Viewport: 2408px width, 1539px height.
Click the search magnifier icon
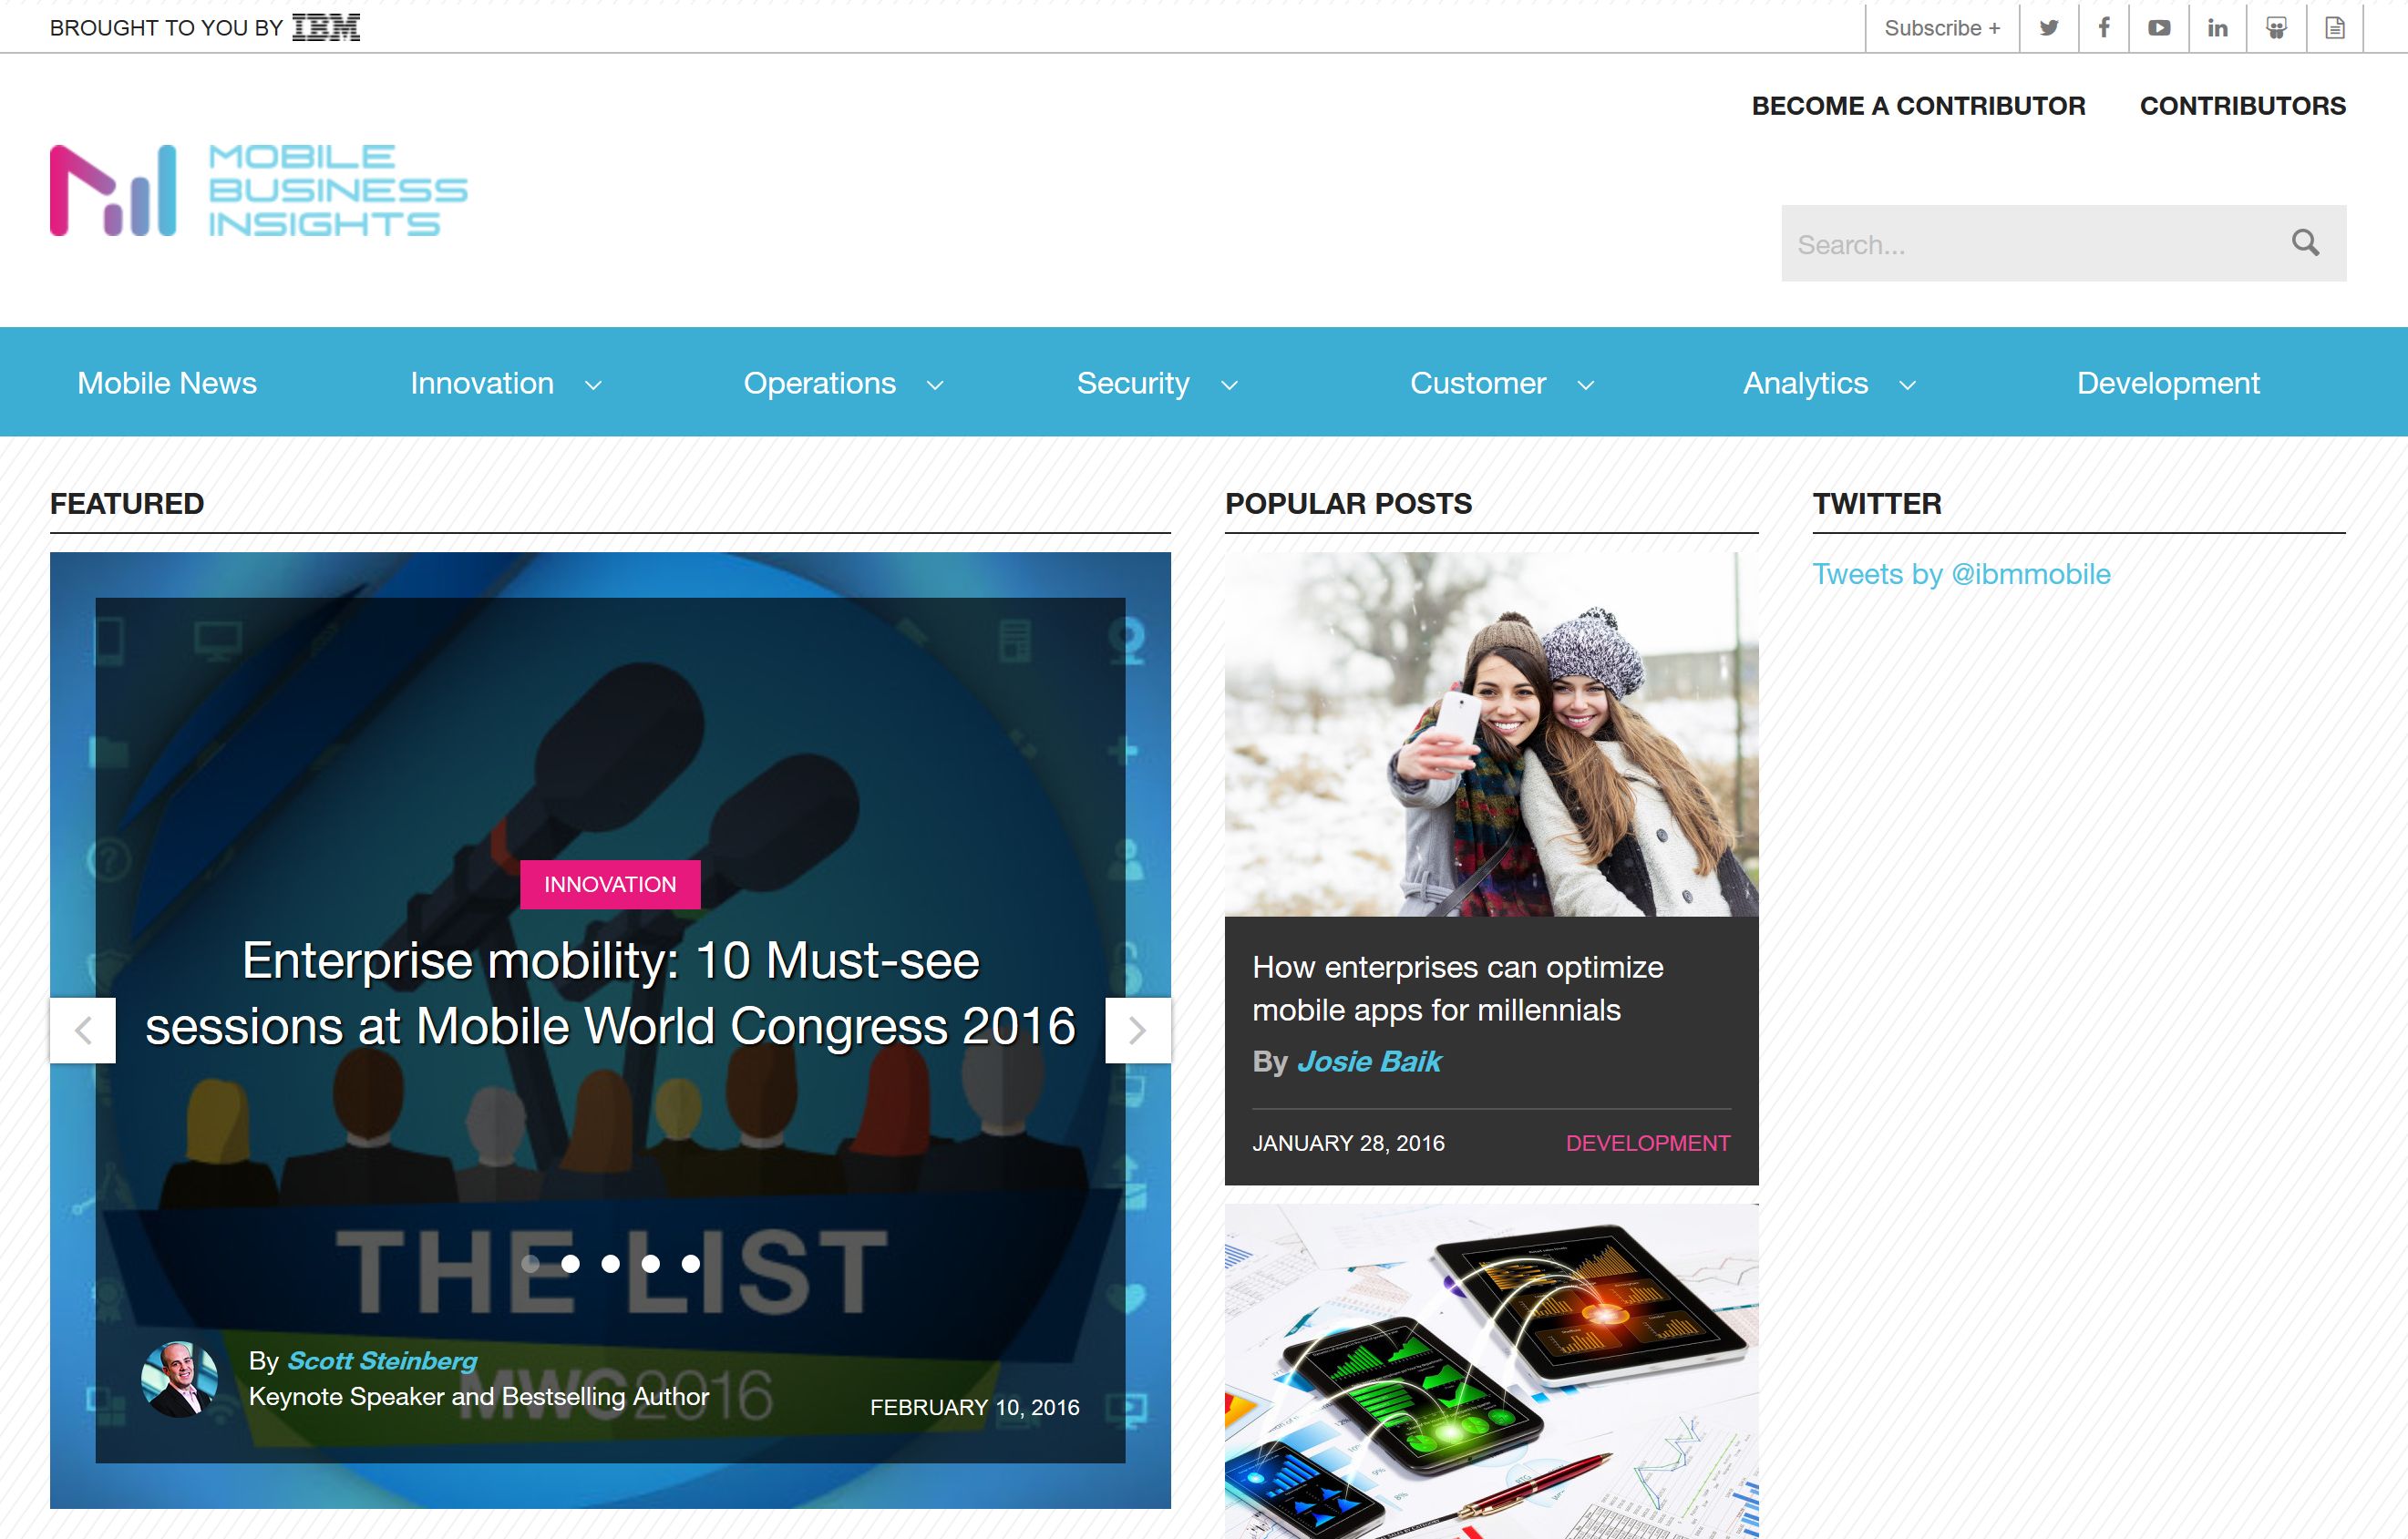(2305, 243)
